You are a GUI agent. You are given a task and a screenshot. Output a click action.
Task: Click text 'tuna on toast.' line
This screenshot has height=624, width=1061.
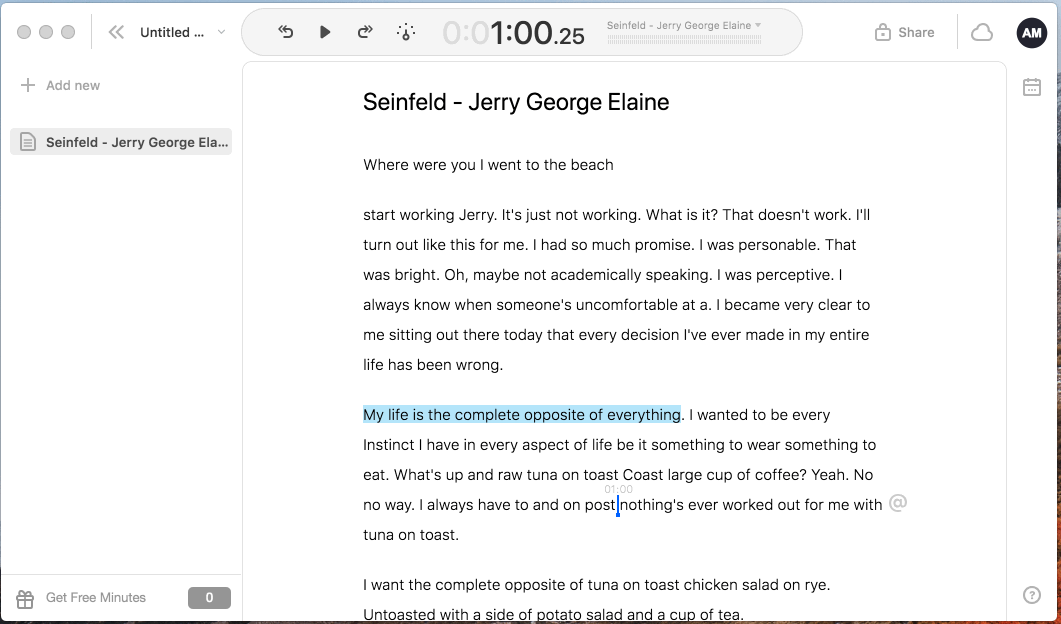pos(411,535)
